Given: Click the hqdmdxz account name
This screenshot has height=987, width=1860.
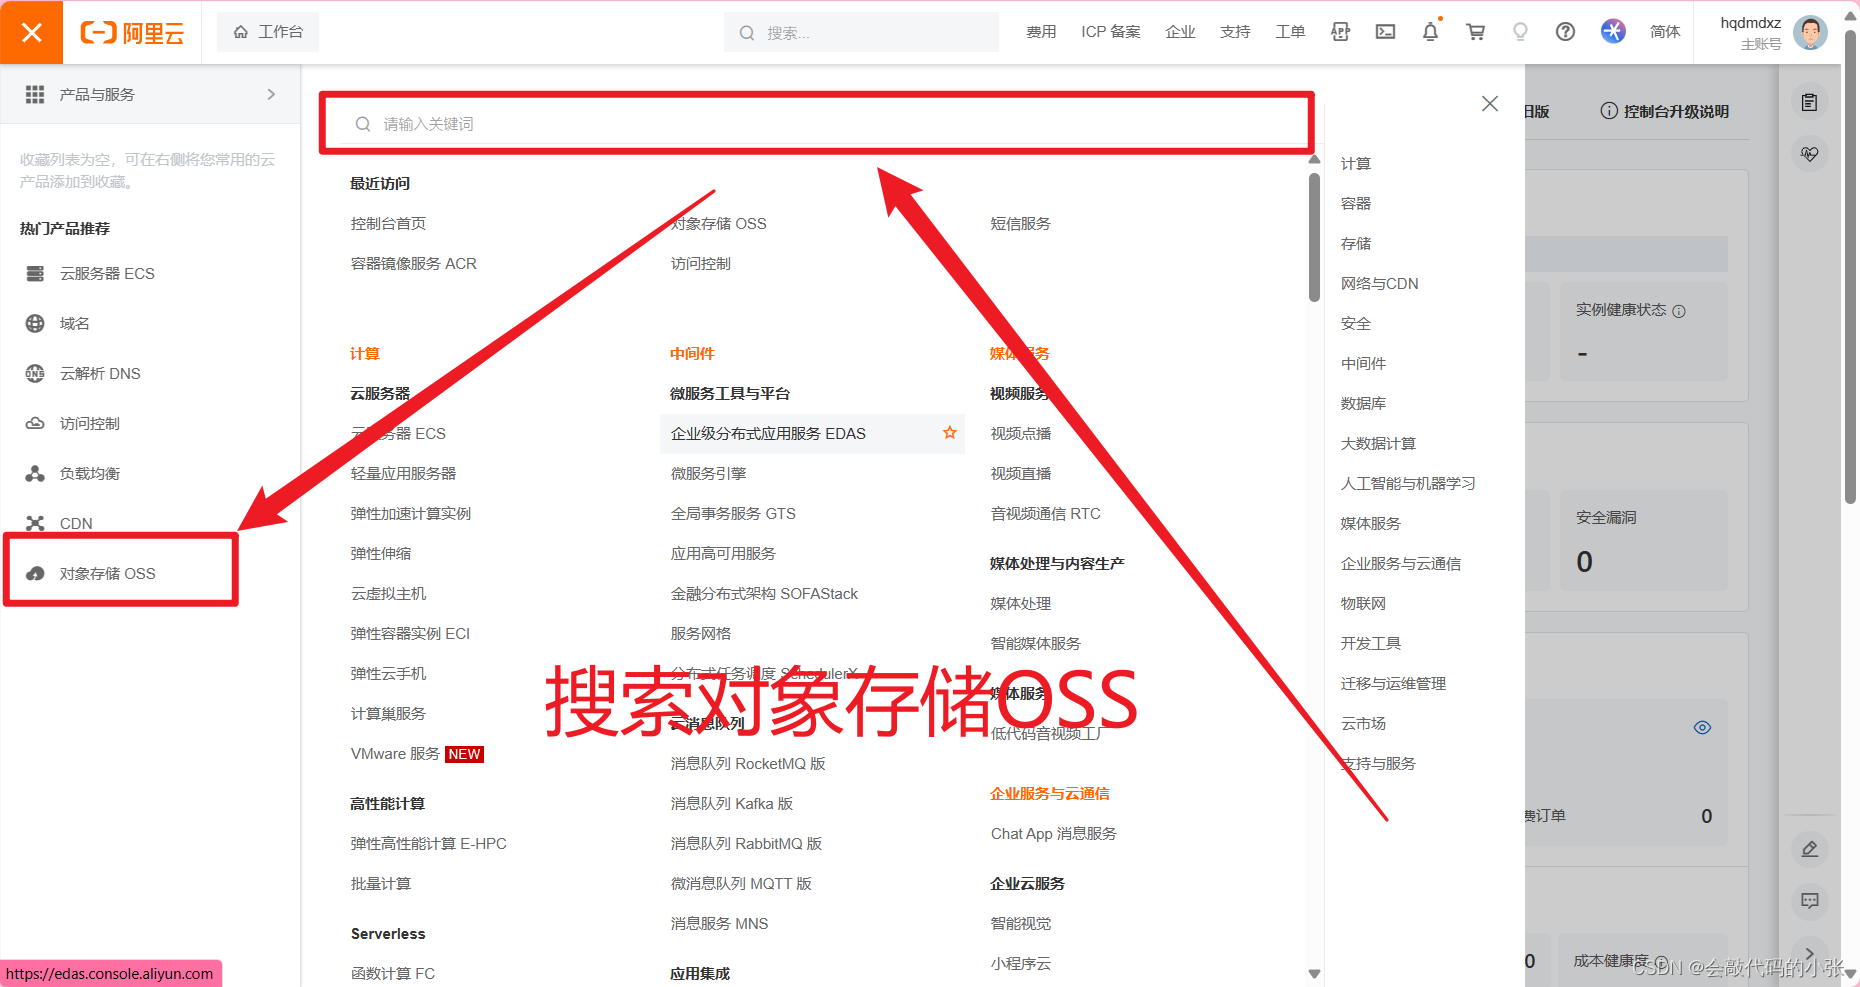Looking at the screenshot, I should [1750, 23].
